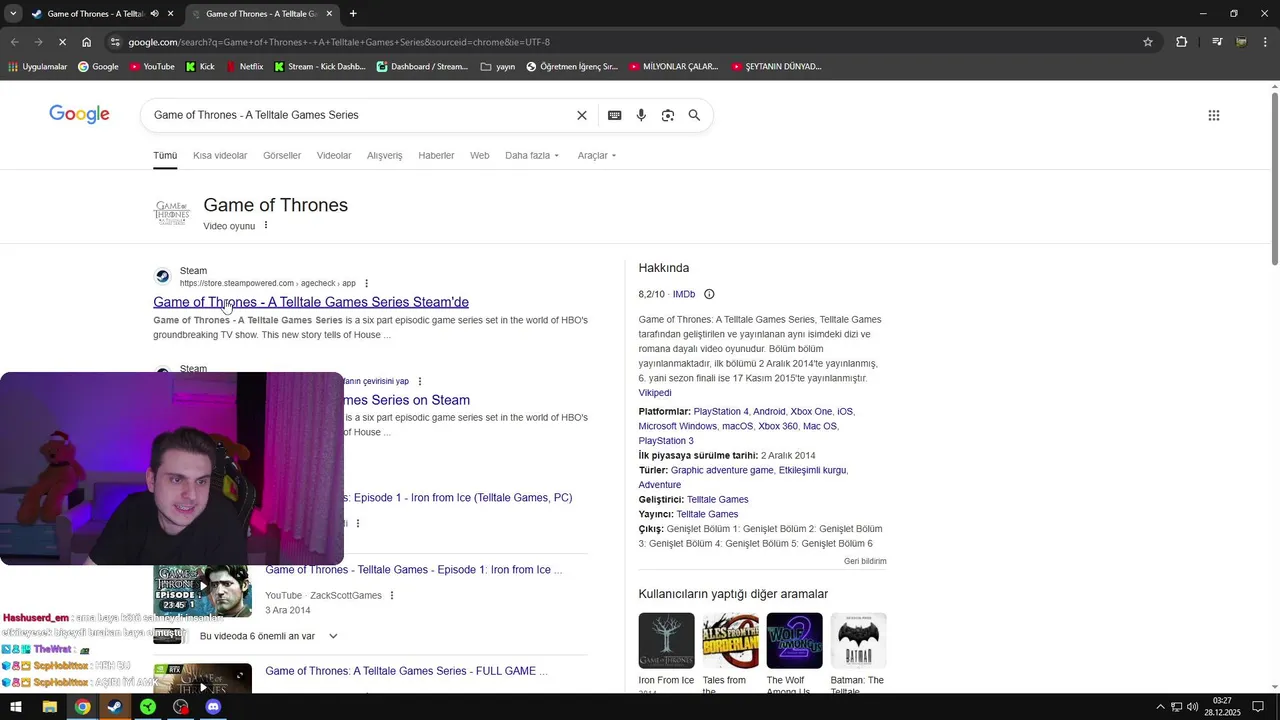Open Discord from the taskbar
Viewport: 1280px width, 720px height.
click(x=213, y=707)
